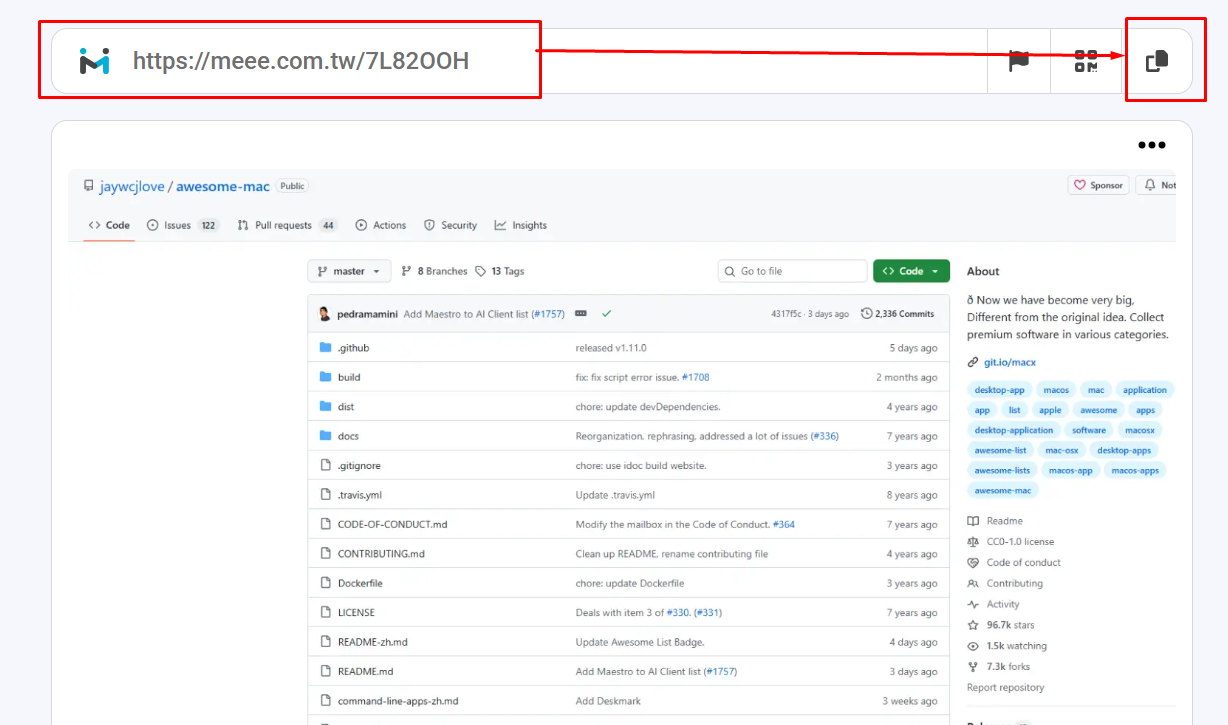Screen dimensions: 1228x725
Task: Click the fork icon beside 7.3k forks
Action: point(973,667)
